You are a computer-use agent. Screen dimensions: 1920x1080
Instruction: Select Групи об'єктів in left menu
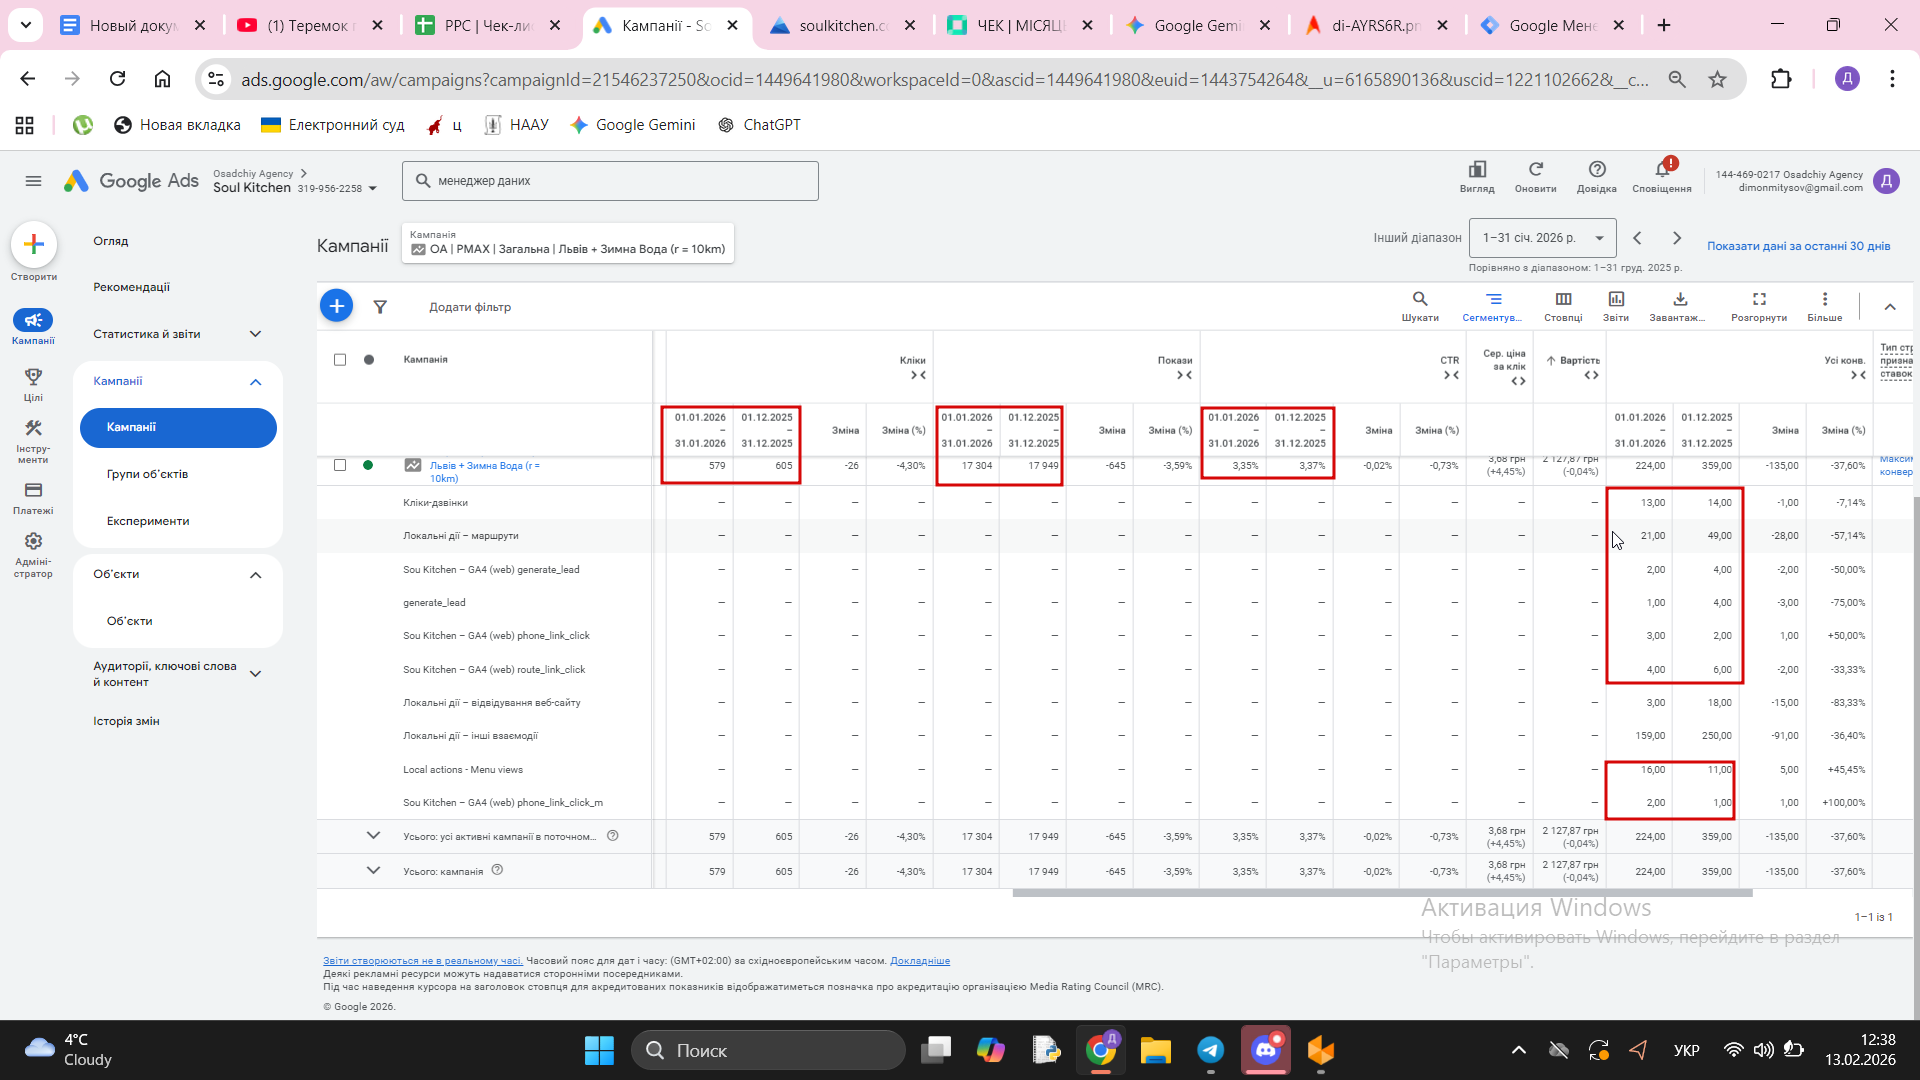[x=147, y=474]
